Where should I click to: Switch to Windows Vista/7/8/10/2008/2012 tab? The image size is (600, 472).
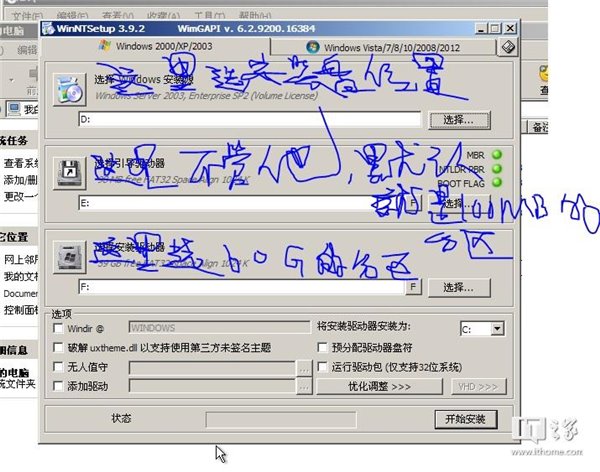383,47
